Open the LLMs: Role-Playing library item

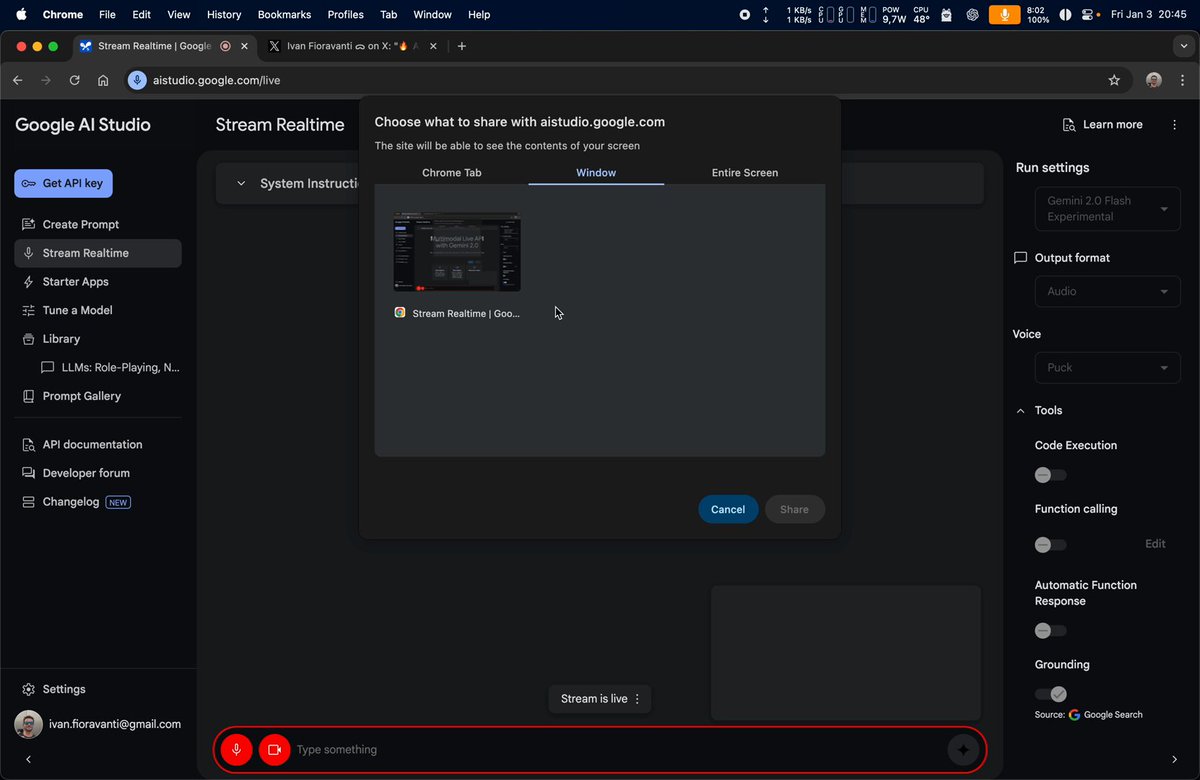tap(111, 367)
